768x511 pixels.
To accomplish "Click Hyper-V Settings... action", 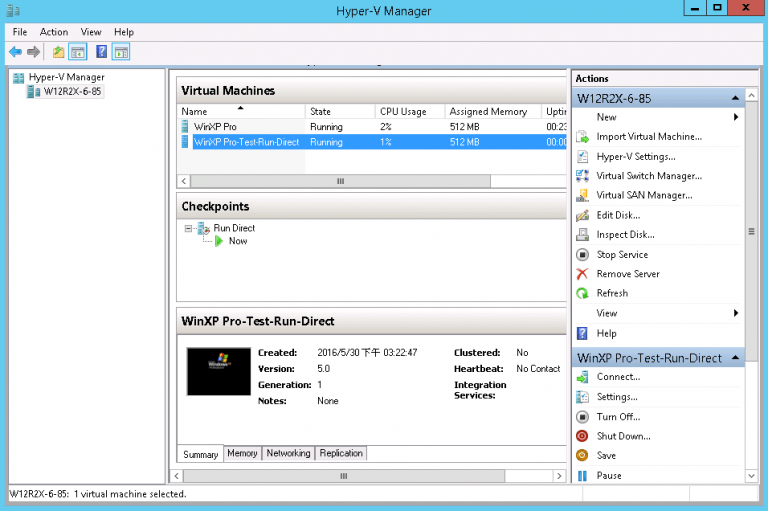I will (636, 156).
